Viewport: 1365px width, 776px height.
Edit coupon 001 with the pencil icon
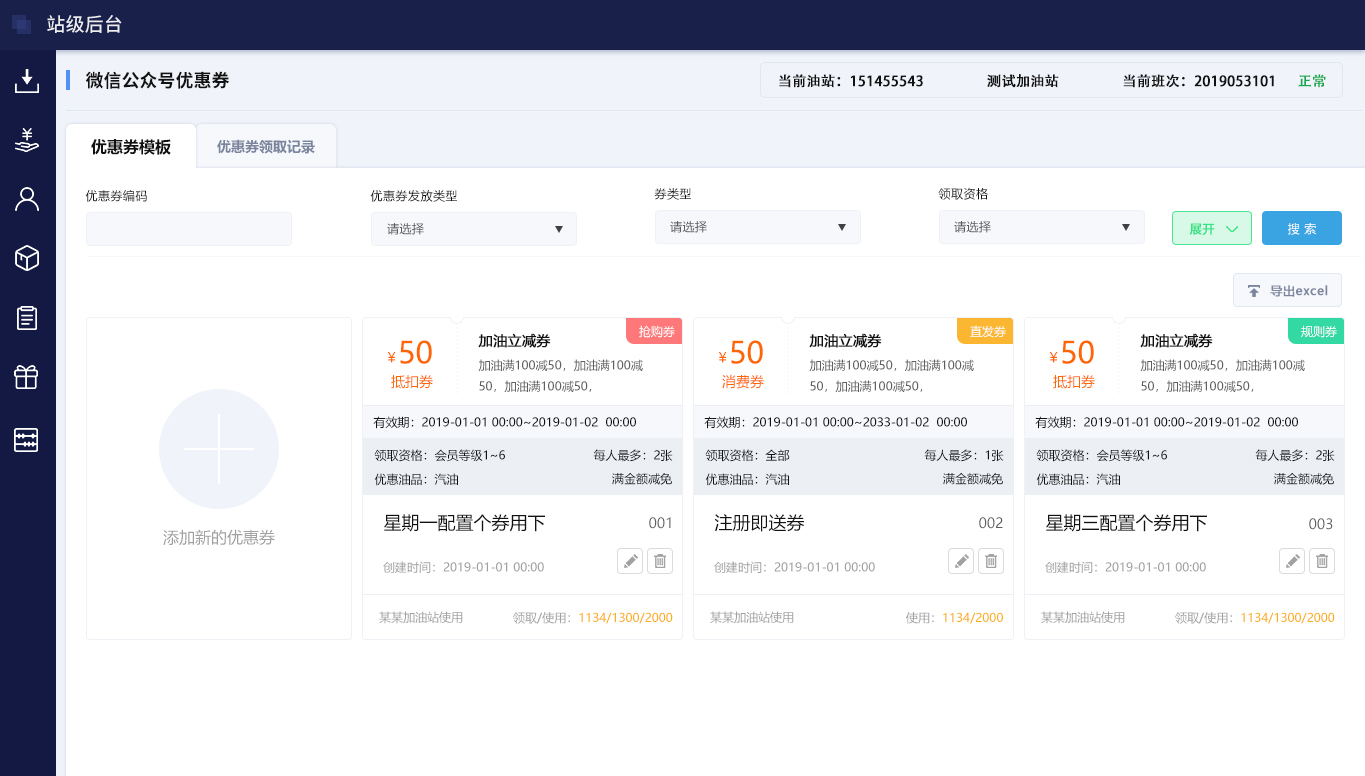pyautogui.click(x=630, y=561)
